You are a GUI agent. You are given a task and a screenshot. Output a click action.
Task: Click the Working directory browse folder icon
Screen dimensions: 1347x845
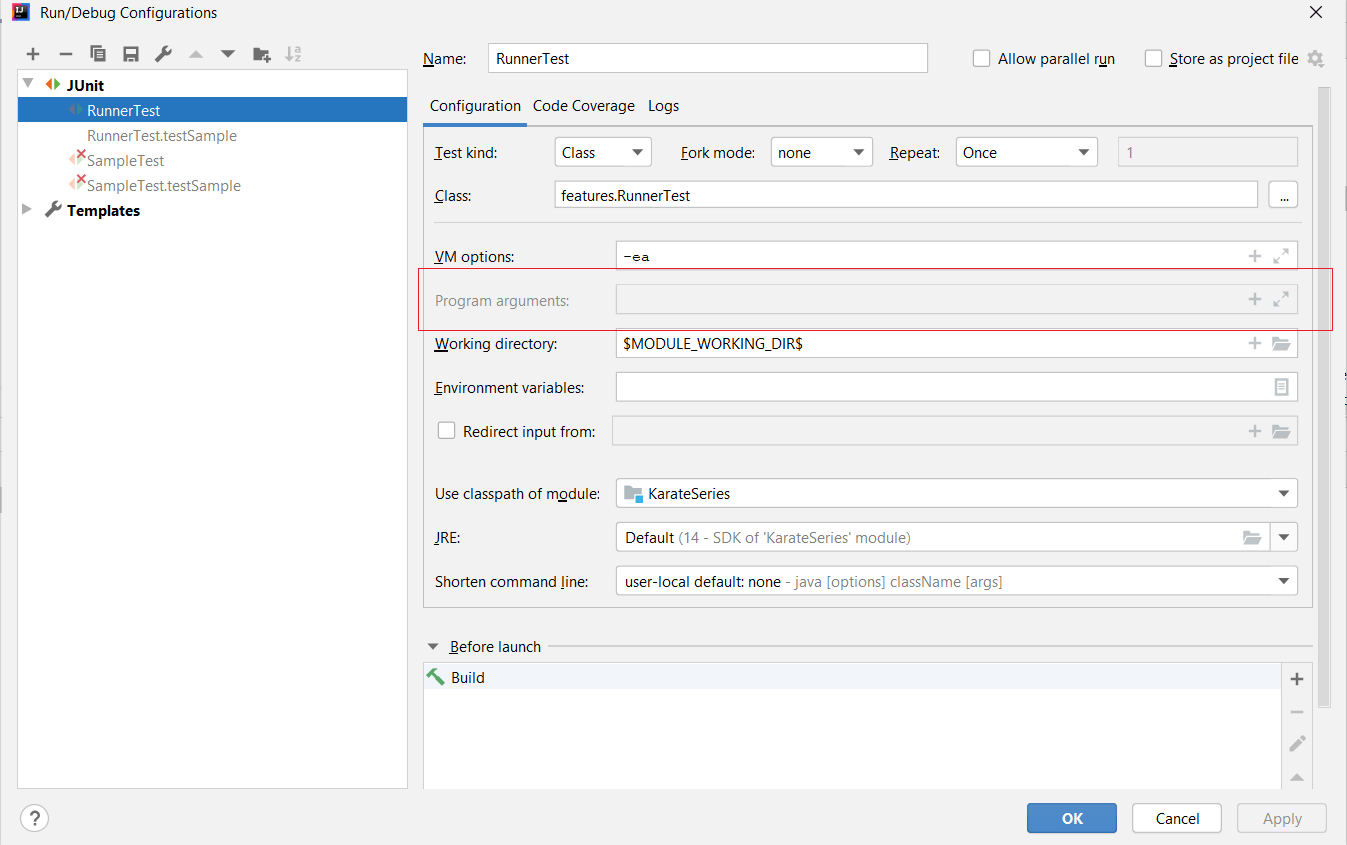point(1281,344)
